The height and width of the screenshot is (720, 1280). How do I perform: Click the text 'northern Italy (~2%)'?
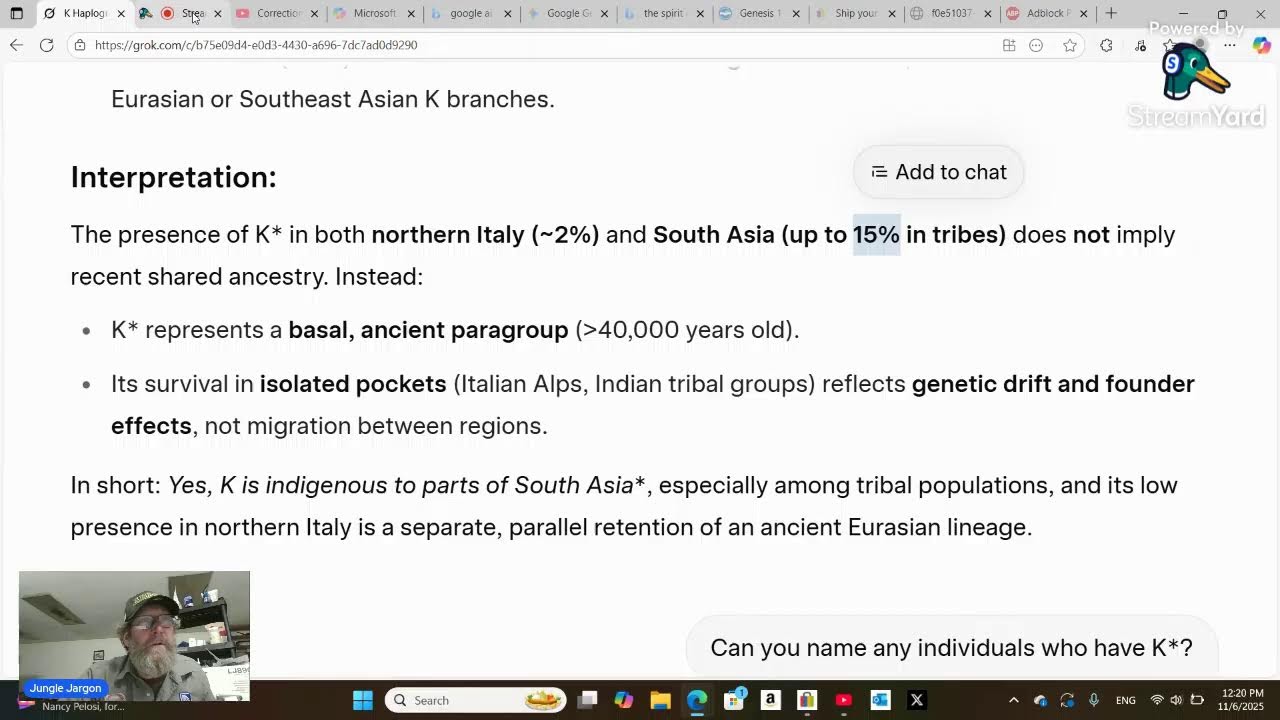click(x=485, y=234)
